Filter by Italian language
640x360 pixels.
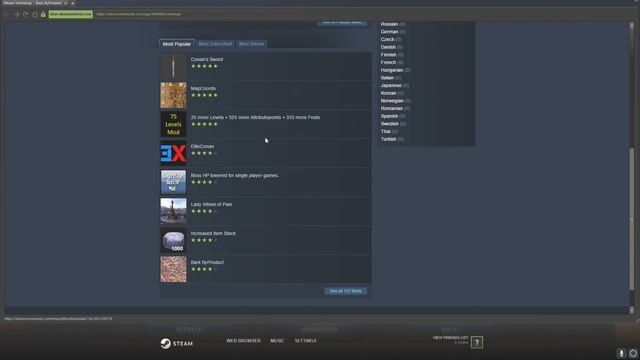pos(387,78)
